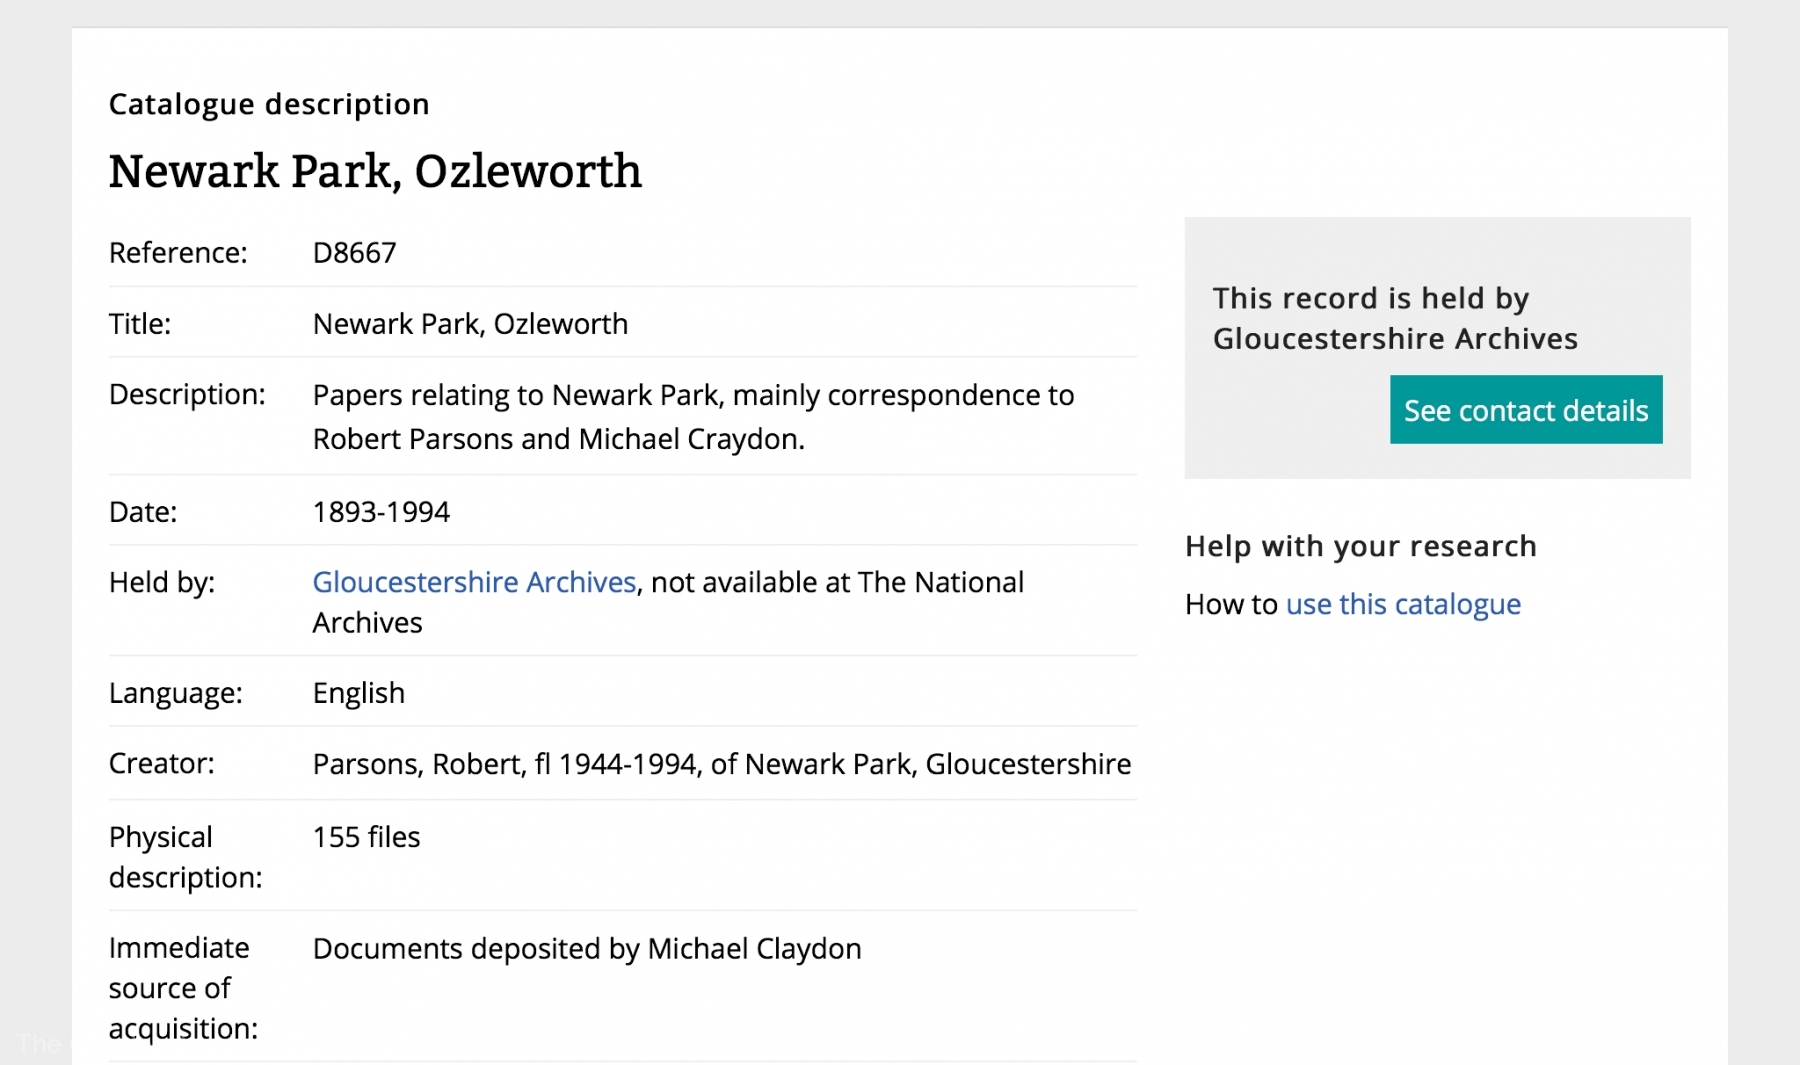Click the 'Creator:' field label
Image resolution: width=1800 pixels, height=1065 pixels.
click(161, 764)
